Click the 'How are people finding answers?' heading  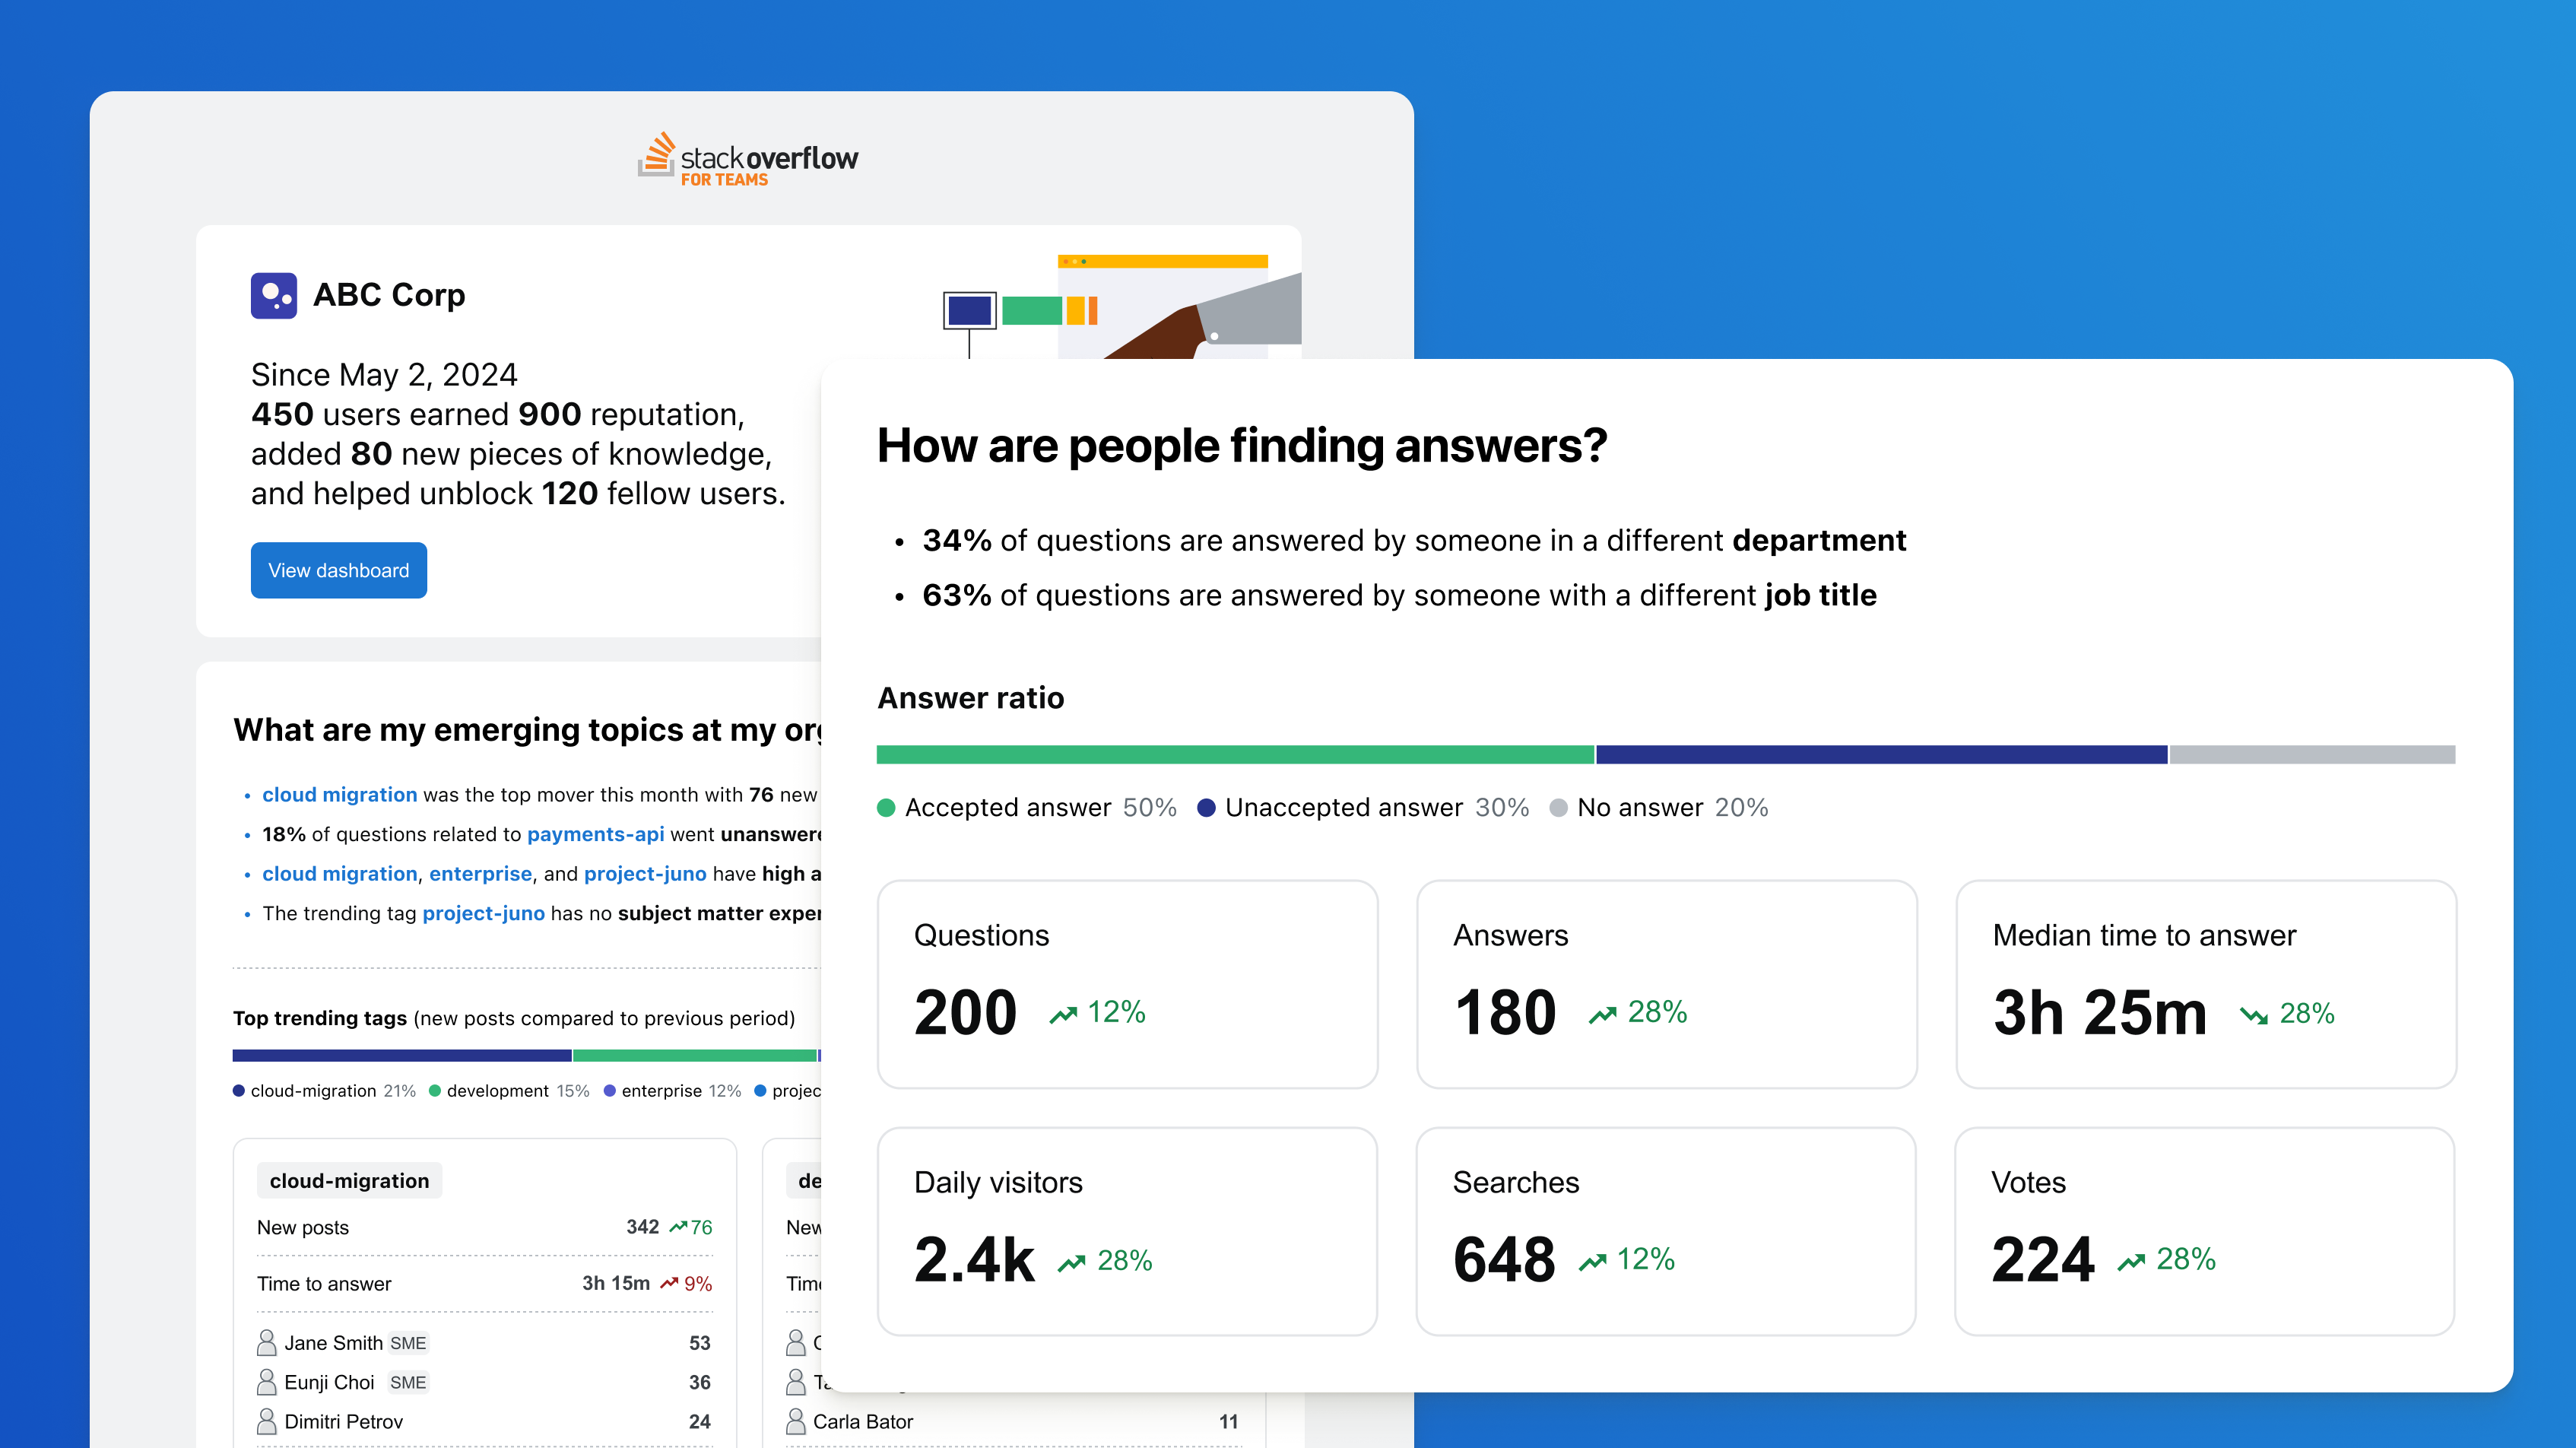[x=1242, y=446]
